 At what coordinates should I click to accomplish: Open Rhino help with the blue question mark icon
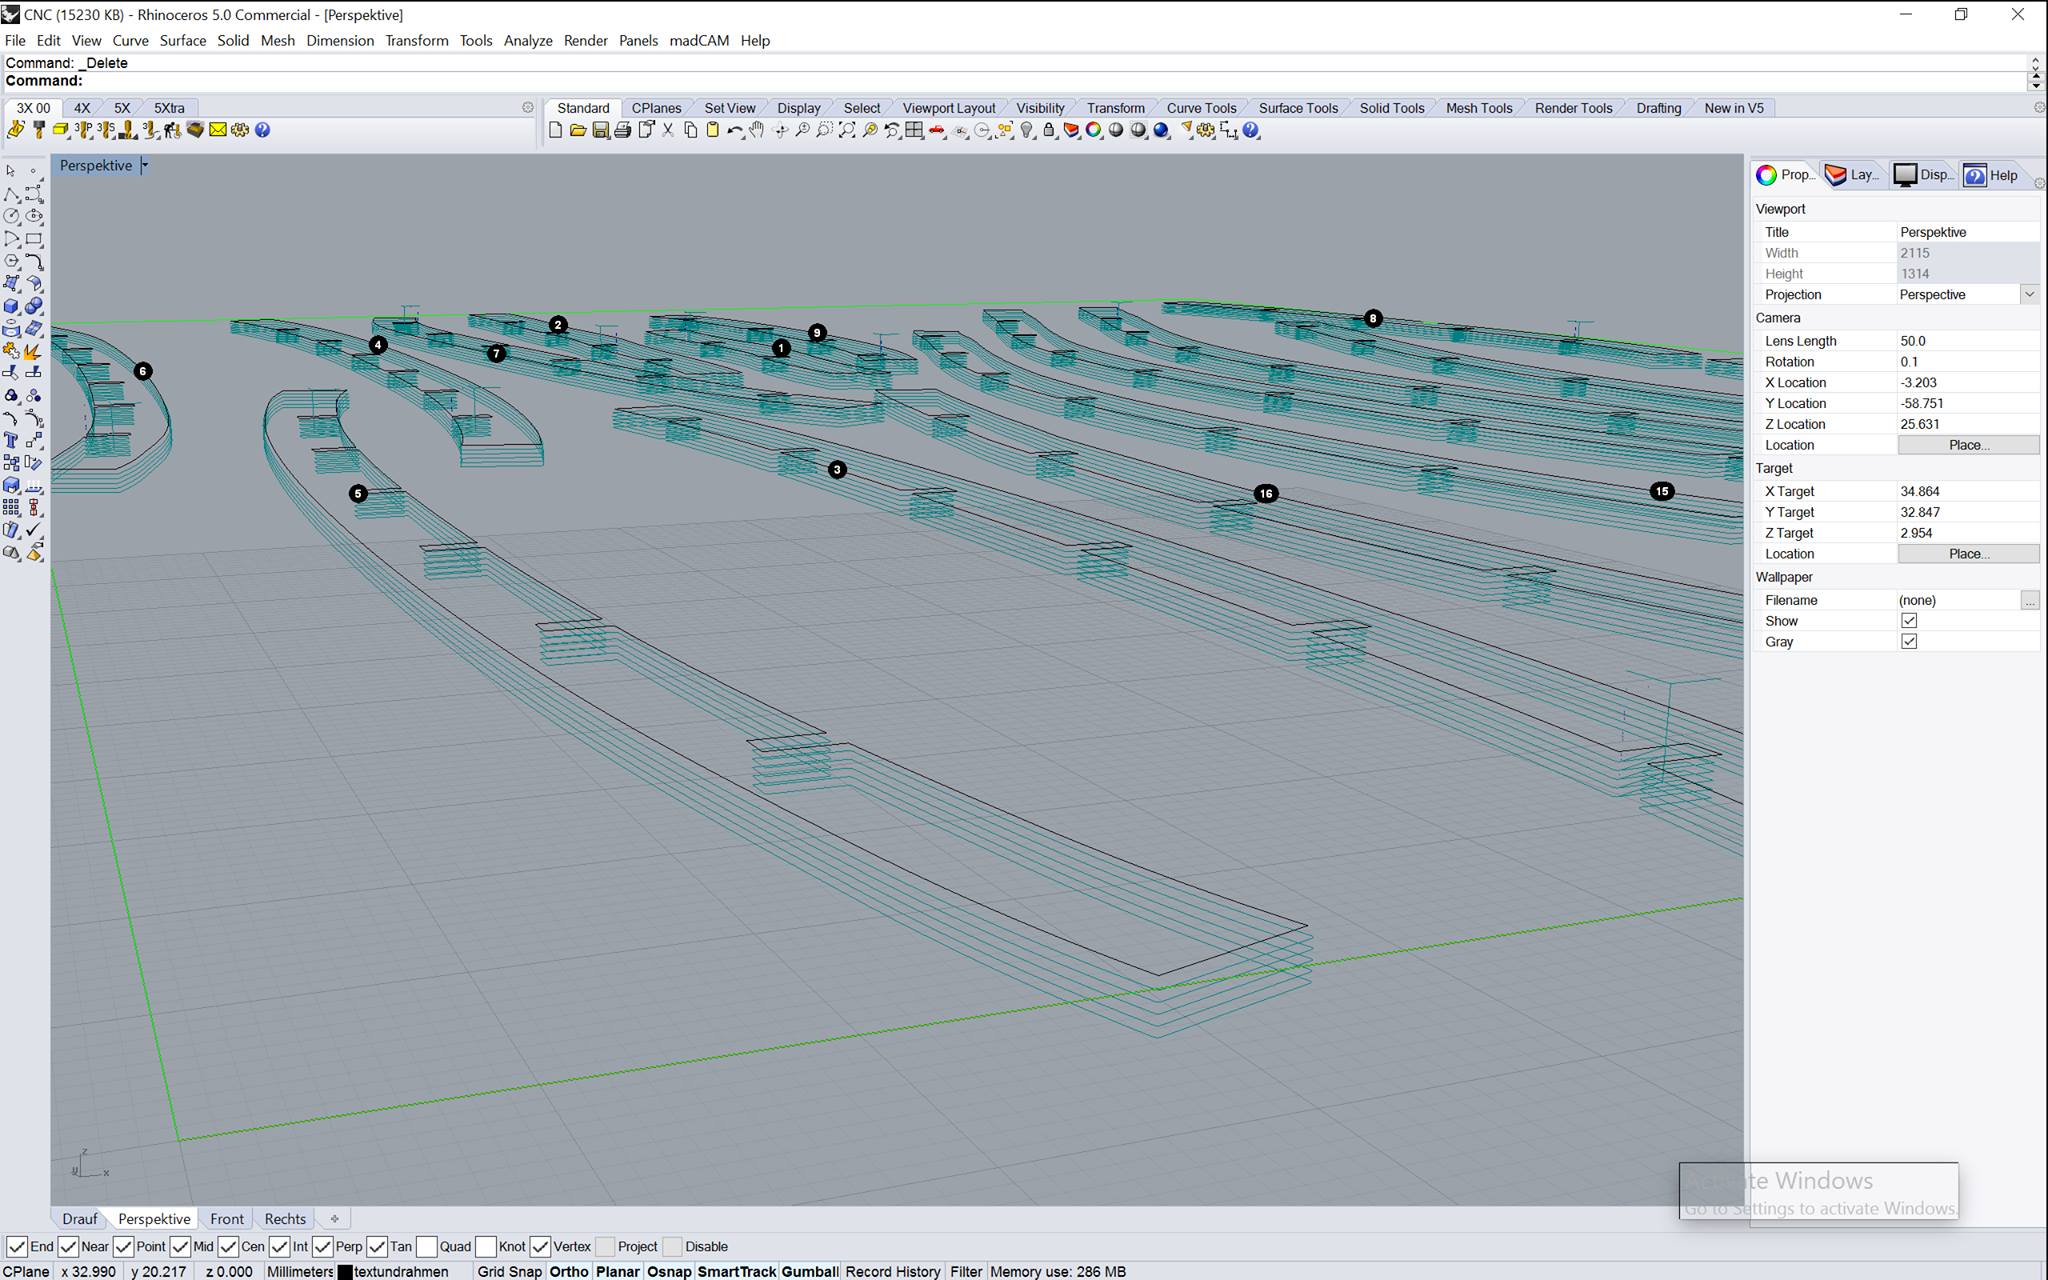[1251, 130]
